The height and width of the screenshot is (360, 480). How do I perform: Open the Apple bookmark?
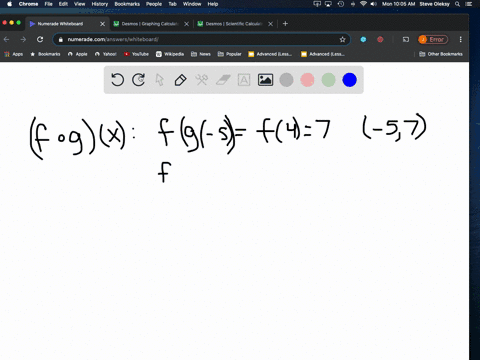pos(77,54)
